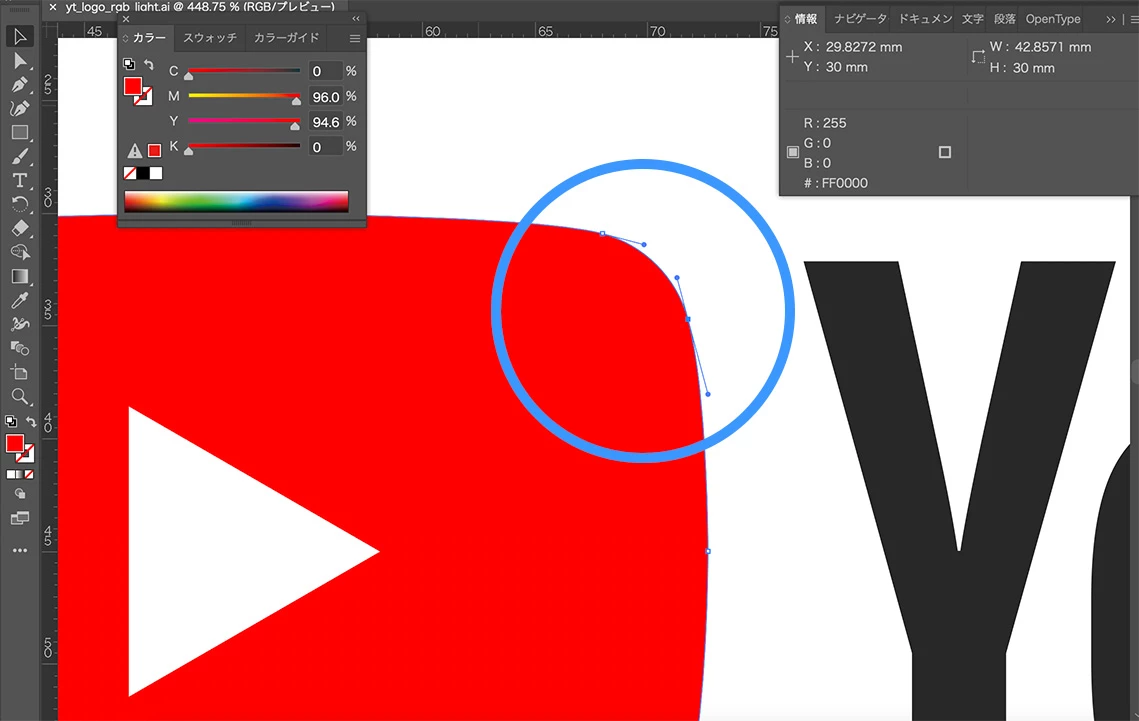Set paint type to Color in toolbar
Screen dimensions: 1139x721
coord(10,474)
